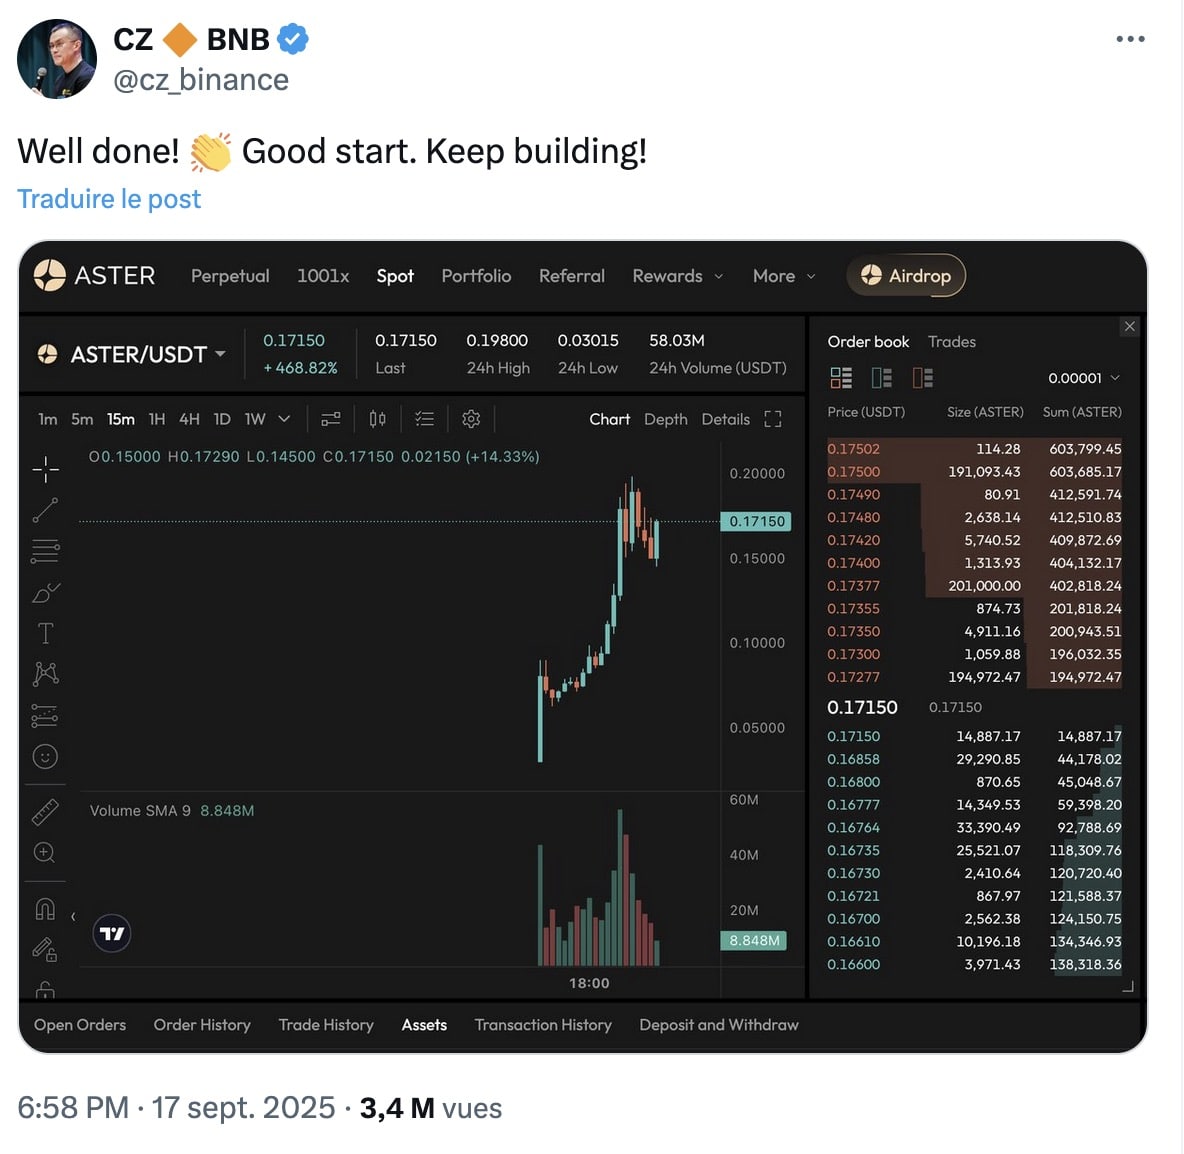Select the ruler measure tool
The height and width of the screenshot is (1154, 1184).
pyautogui.click(x=45, y=812)
